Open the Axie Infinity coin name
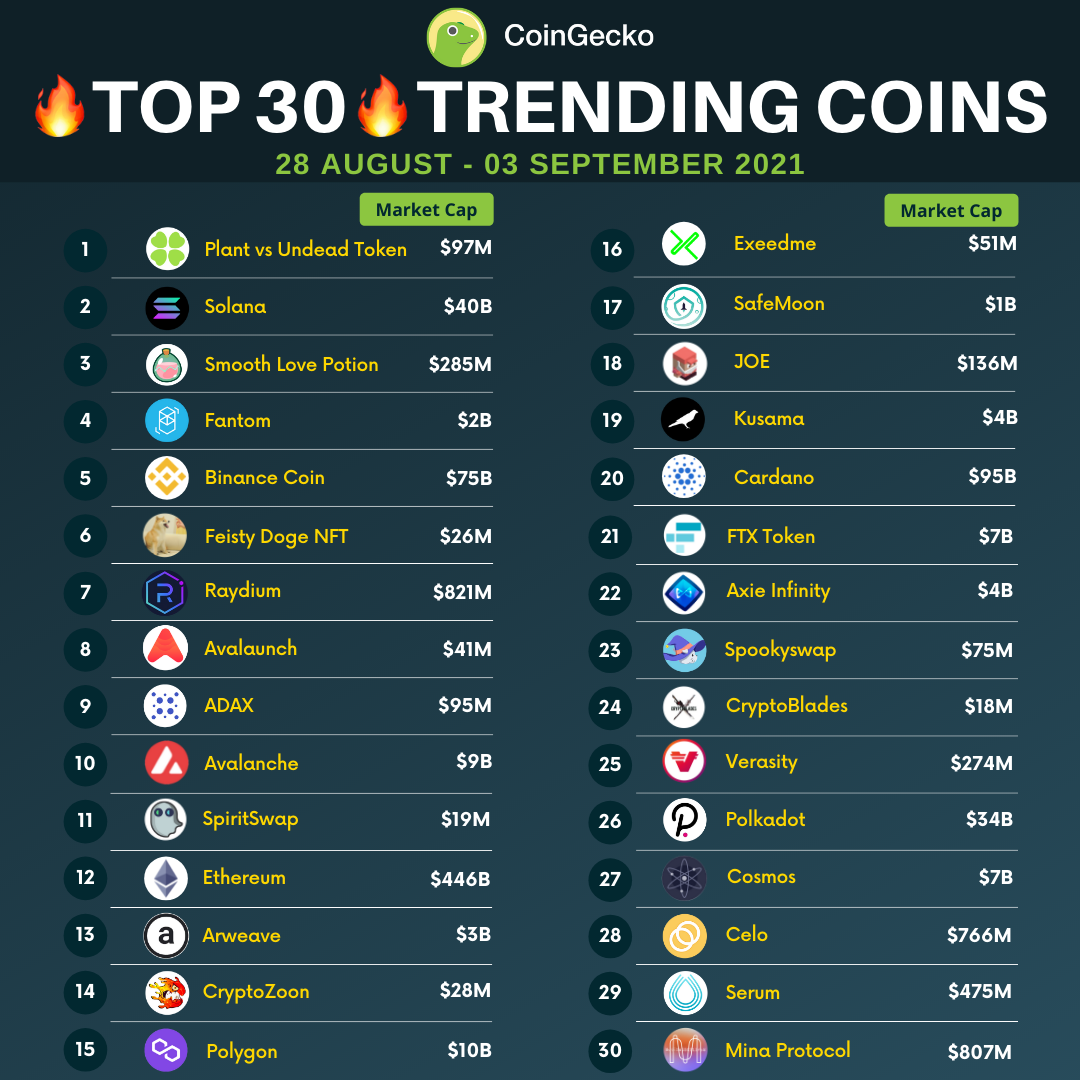The image size is (1080, 1080). (x=778, y=592)
